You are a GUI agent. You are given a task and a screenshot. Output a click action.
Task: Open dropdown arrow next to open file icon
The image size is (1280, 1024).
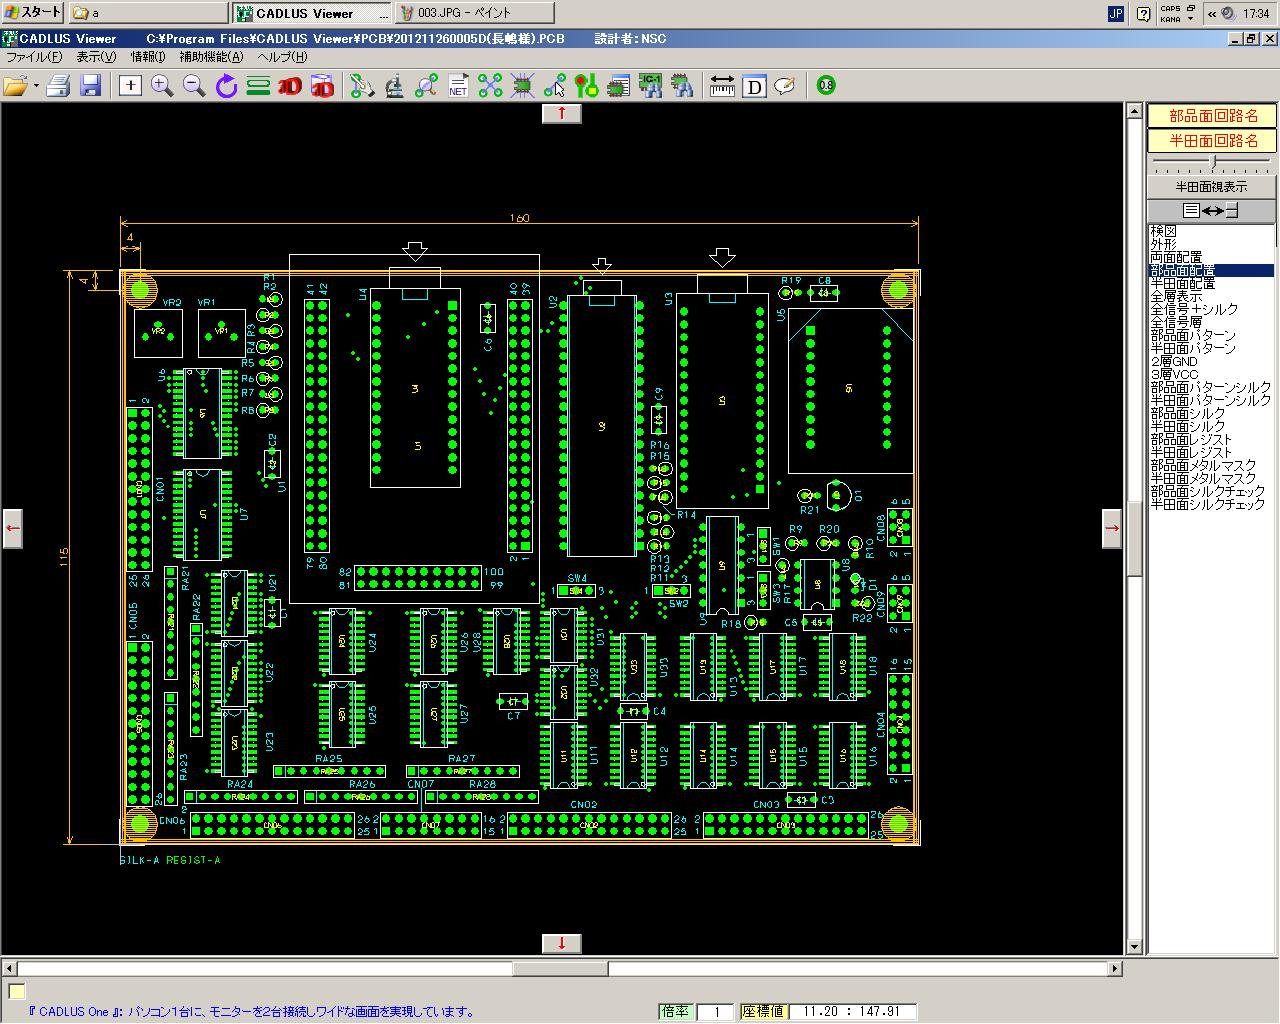(x=36, y=86)
